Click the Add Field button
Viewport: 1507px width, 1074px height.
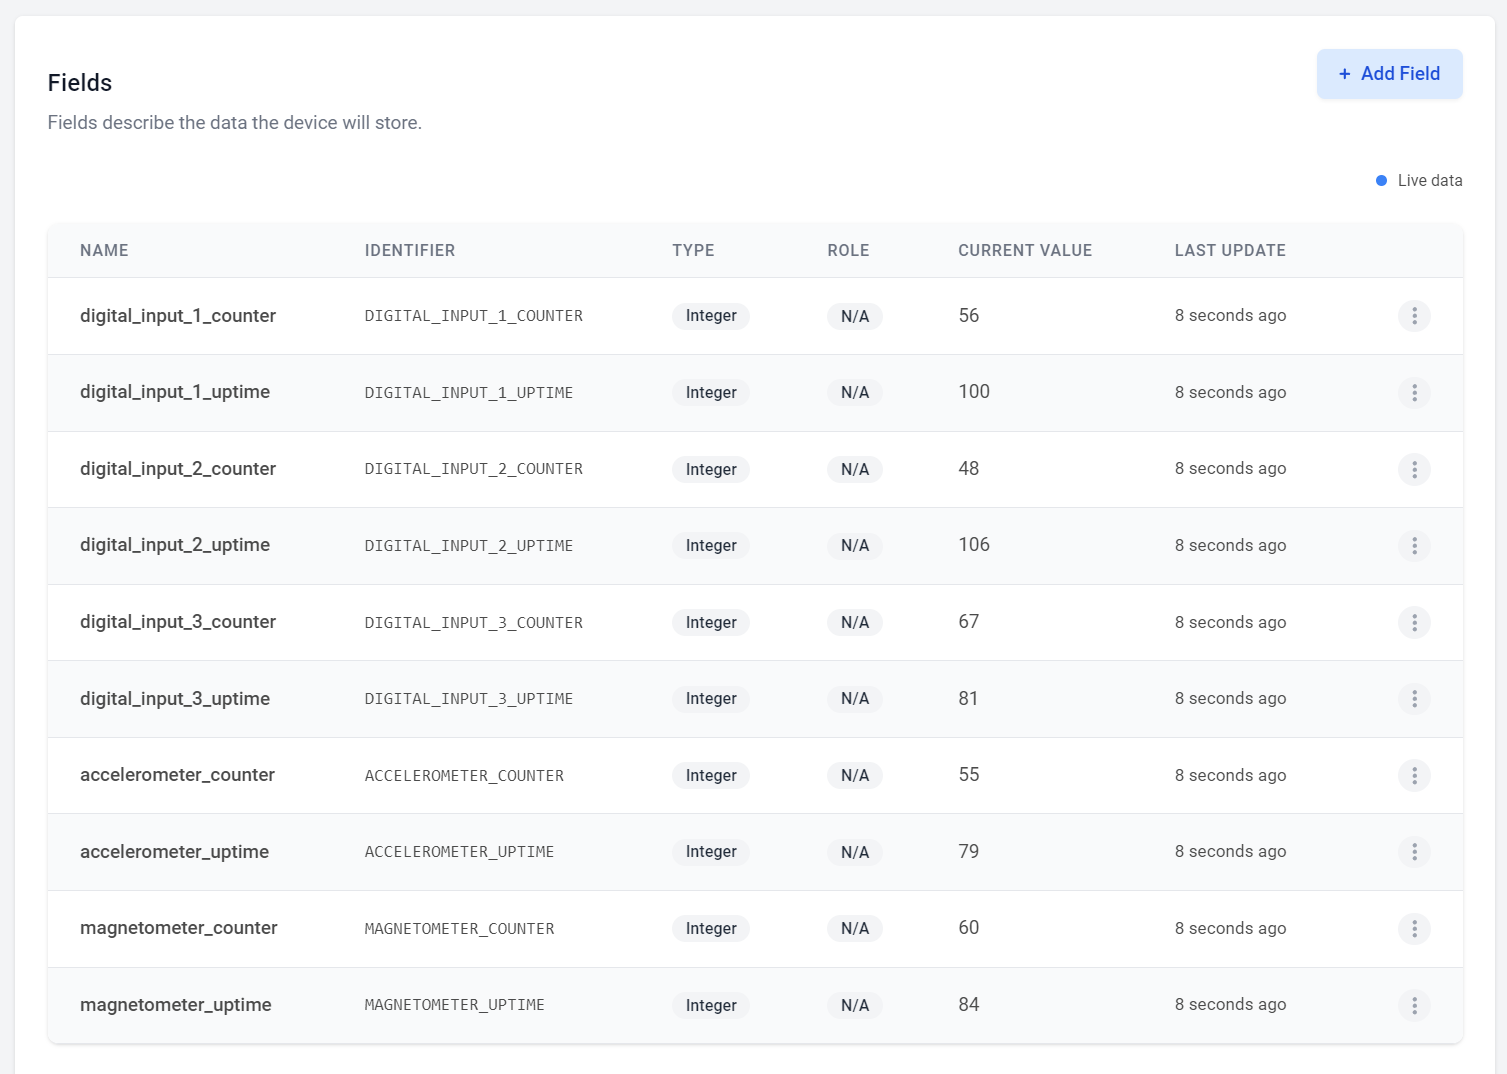[1389, 73]
